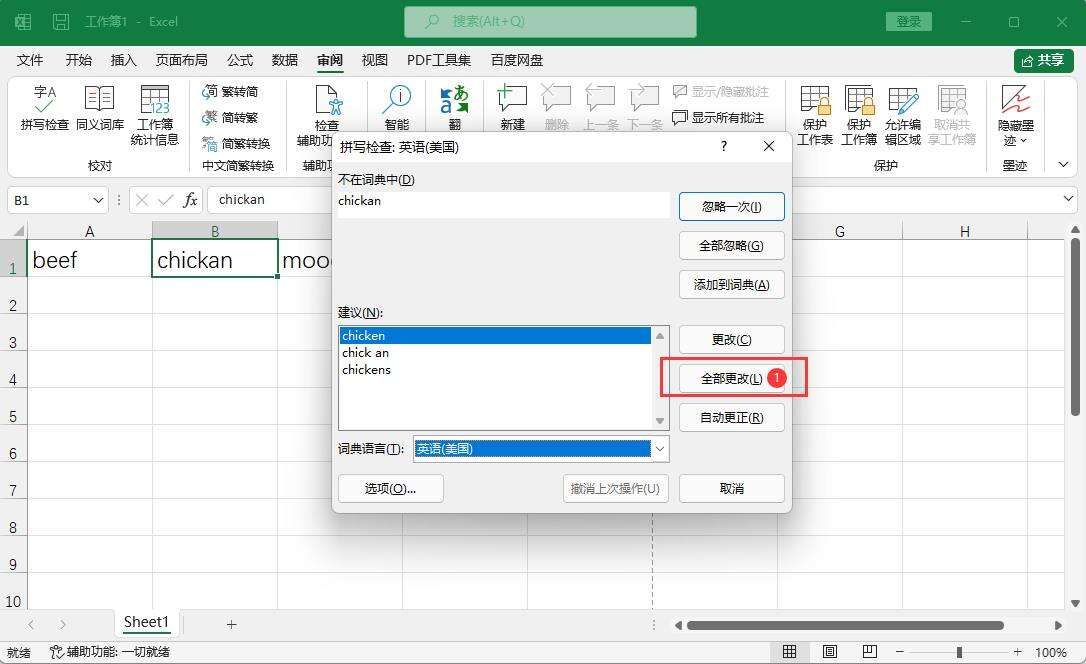
Task: Click the 不在词典中 text field
Action: pos(504,205)
